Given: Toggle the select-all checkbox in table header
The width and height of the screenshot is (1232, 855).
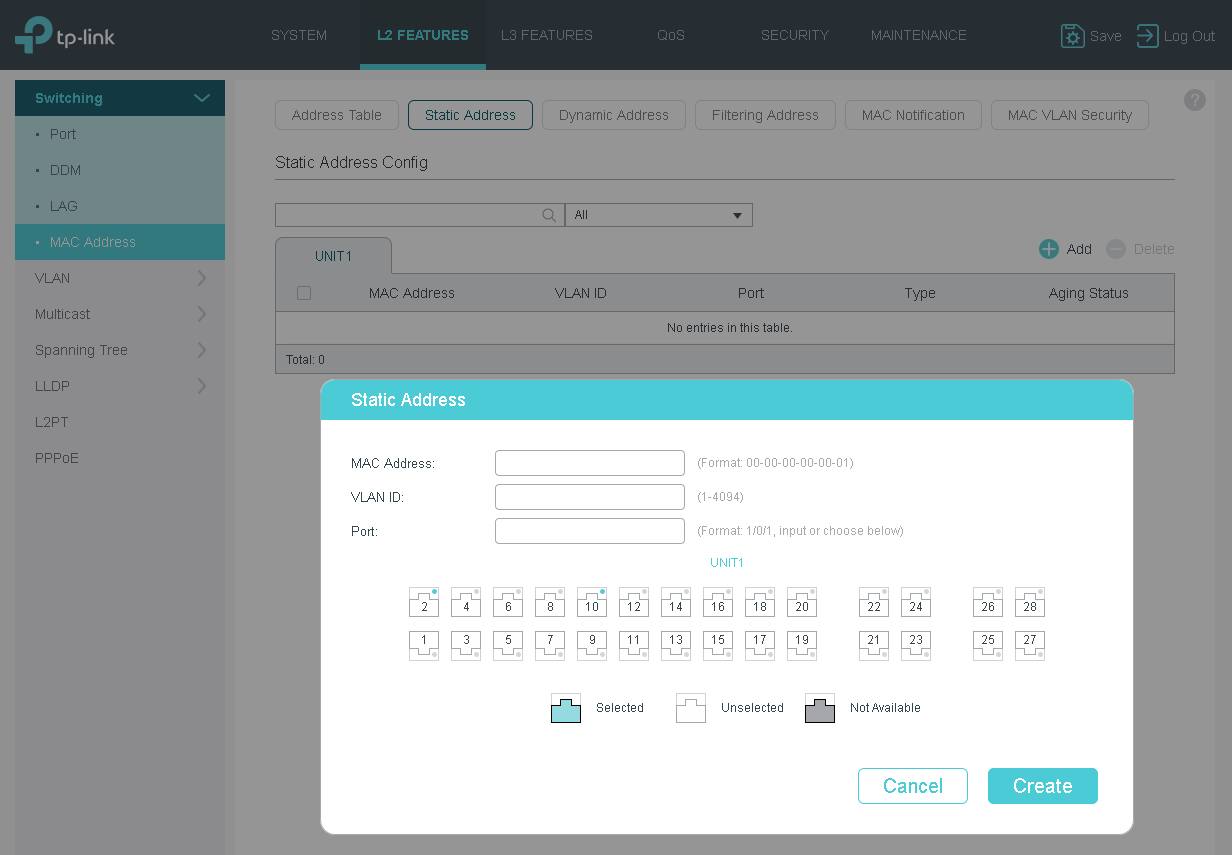Looking at the screenshot, I should pyautogui.click(x=304, y=293).
